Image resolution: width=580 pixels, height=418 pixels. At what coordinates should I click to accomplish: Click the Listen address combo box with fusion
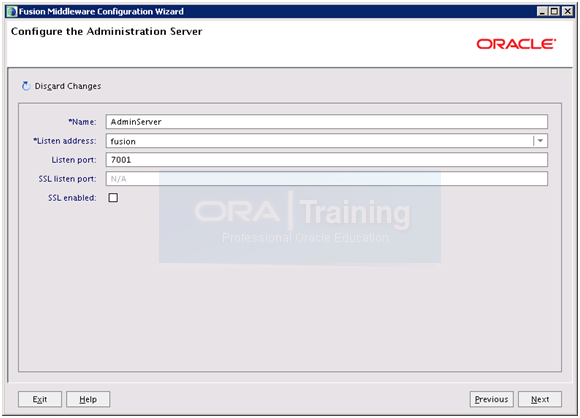tap(327, 141)
